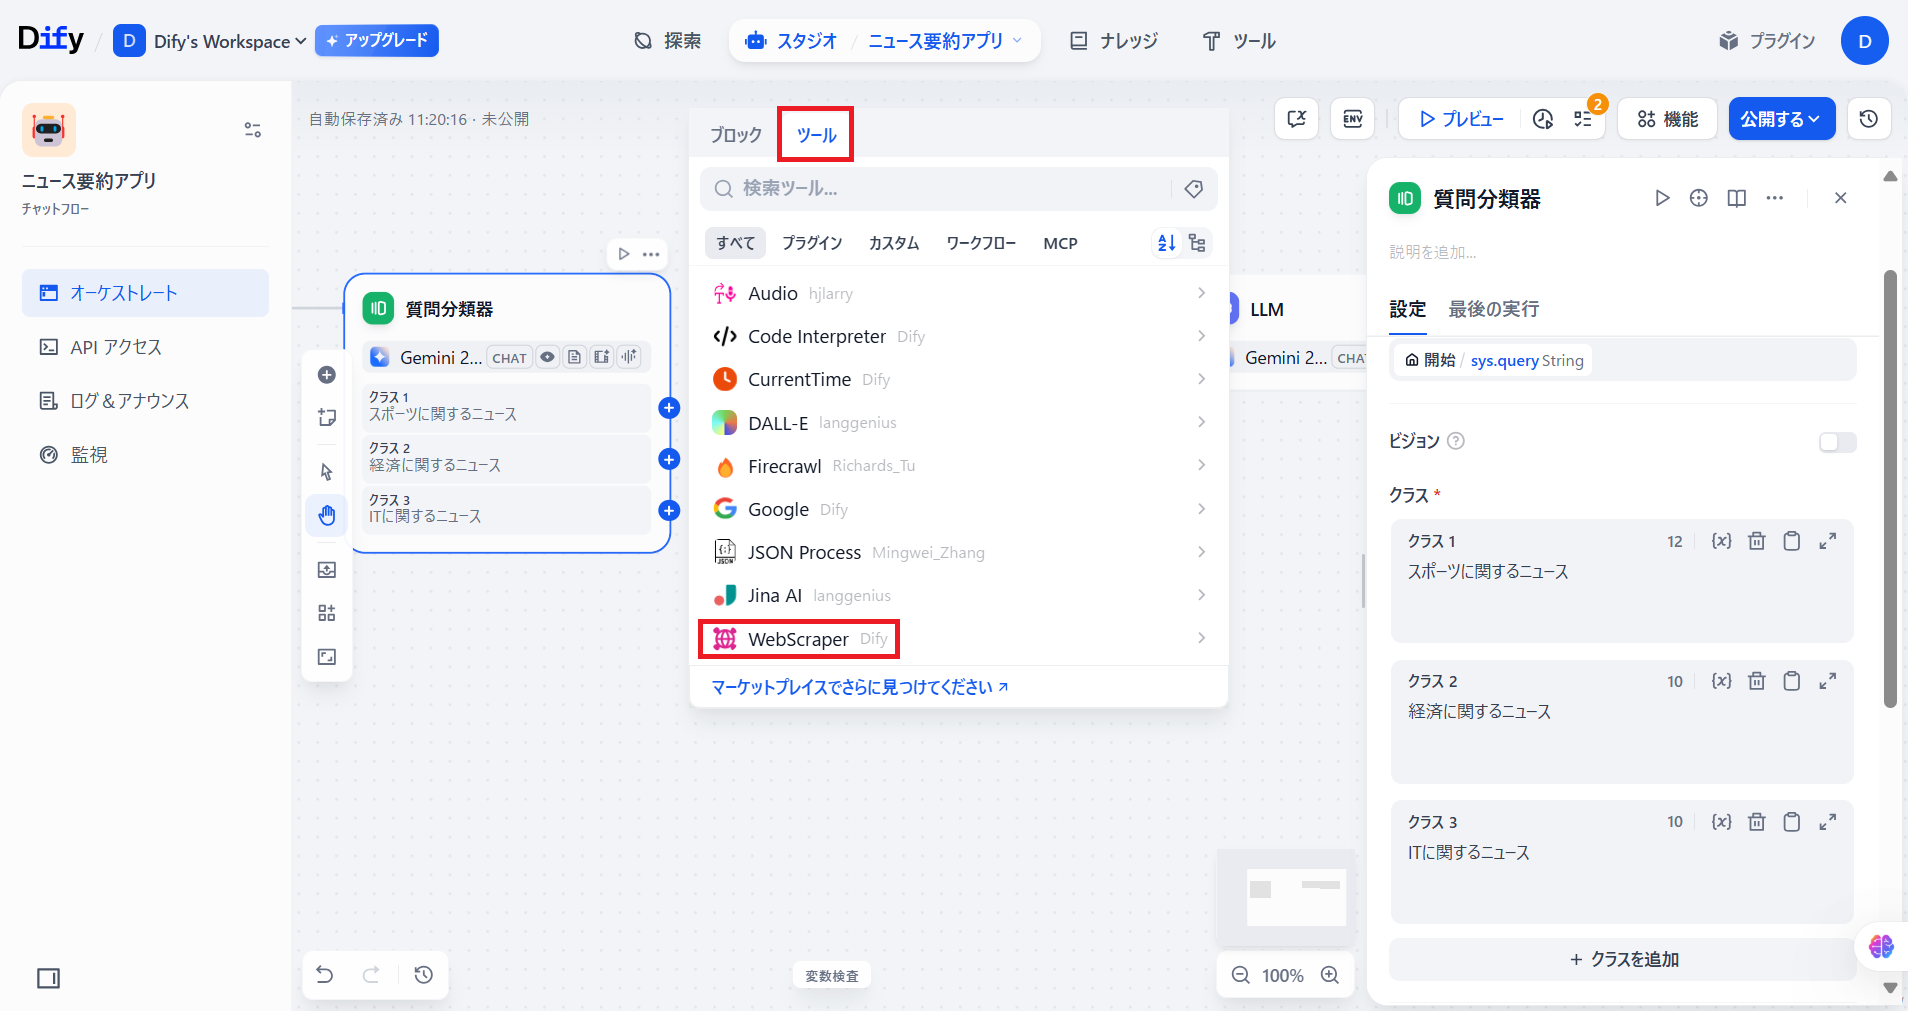Switch to the ブロック tab
1908x1011 pixels.
[x=735, y=135]
